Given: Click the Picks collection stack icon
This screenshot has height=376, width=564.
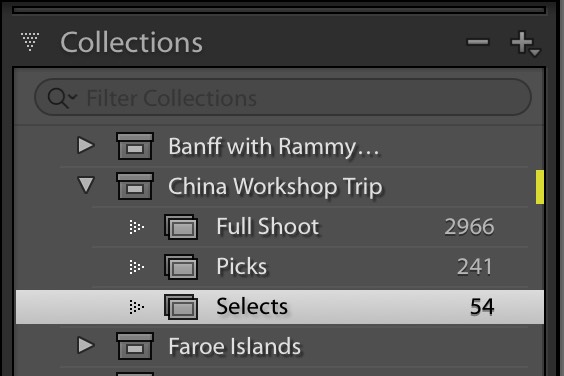Looking at the screenshot, I should [181, 267].
